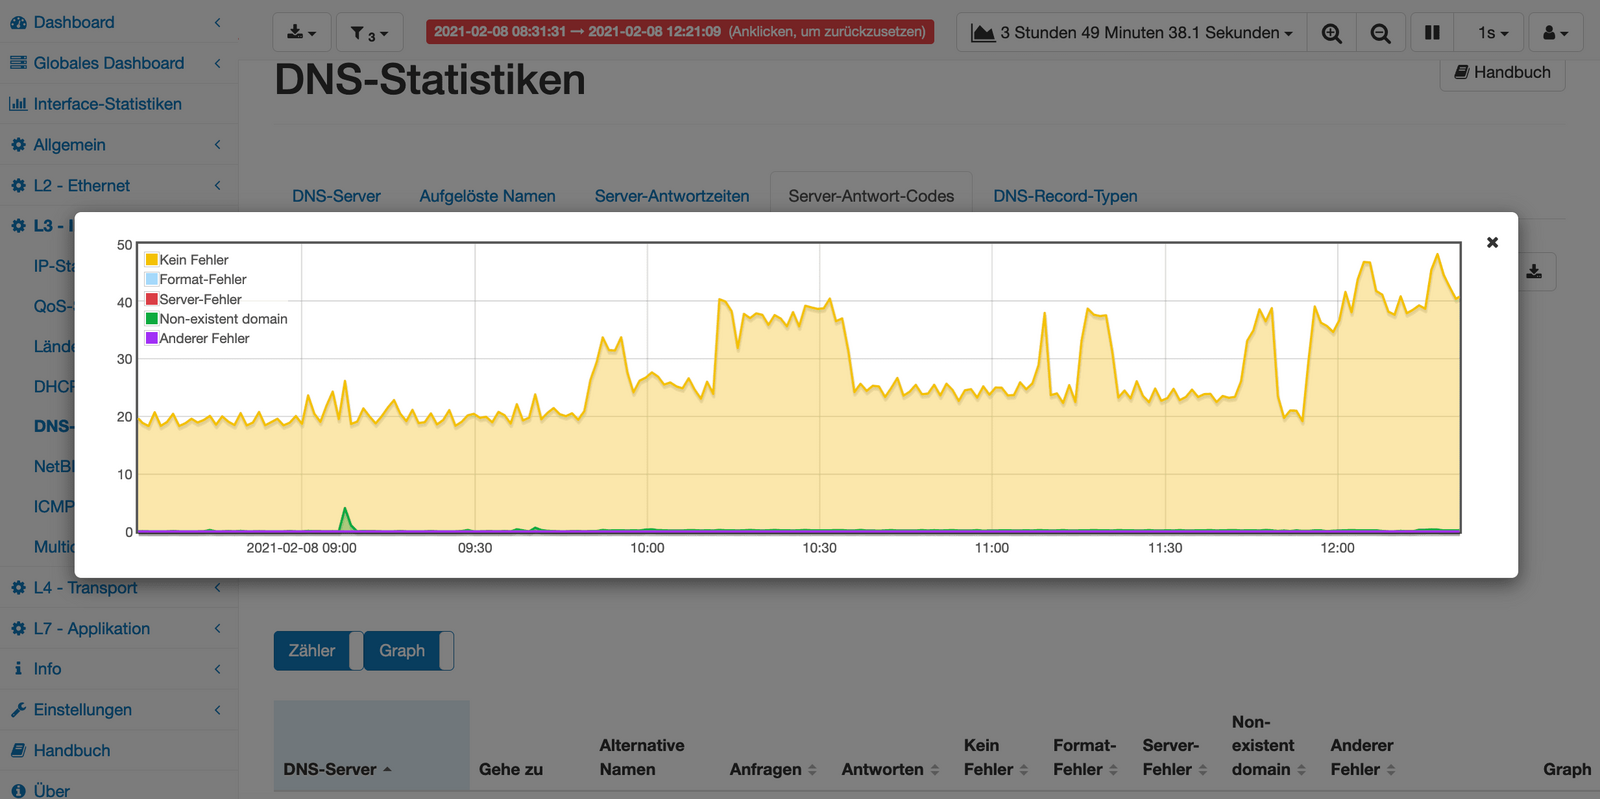The width and height of the screenshot is (1600, 799).
Task: Open the download export dropdown in toolbar
Action: (301, 33)
